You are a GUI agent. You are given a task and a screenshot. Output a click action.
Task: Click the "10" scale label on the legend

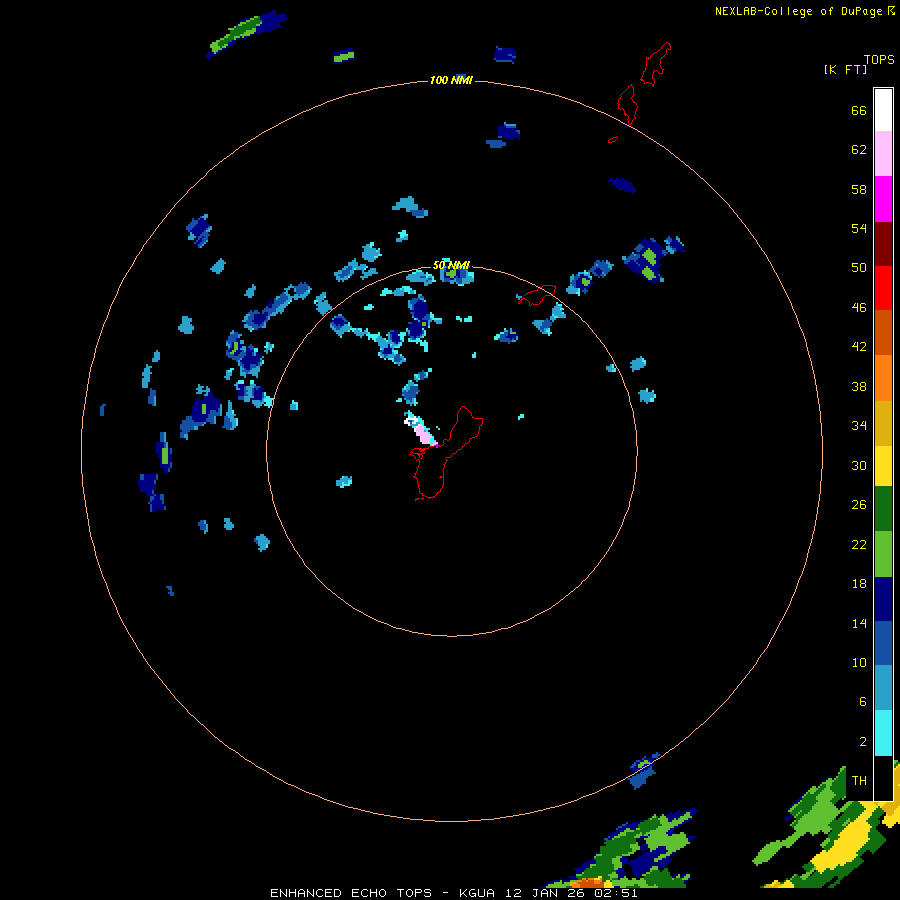coord(859,663)
